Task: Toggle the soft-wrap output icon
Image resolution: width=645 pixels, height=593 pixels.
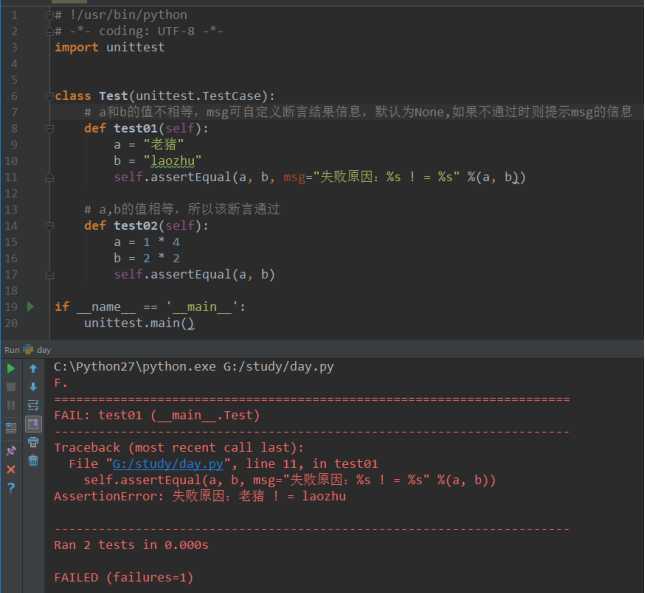Action: (33, 405)
